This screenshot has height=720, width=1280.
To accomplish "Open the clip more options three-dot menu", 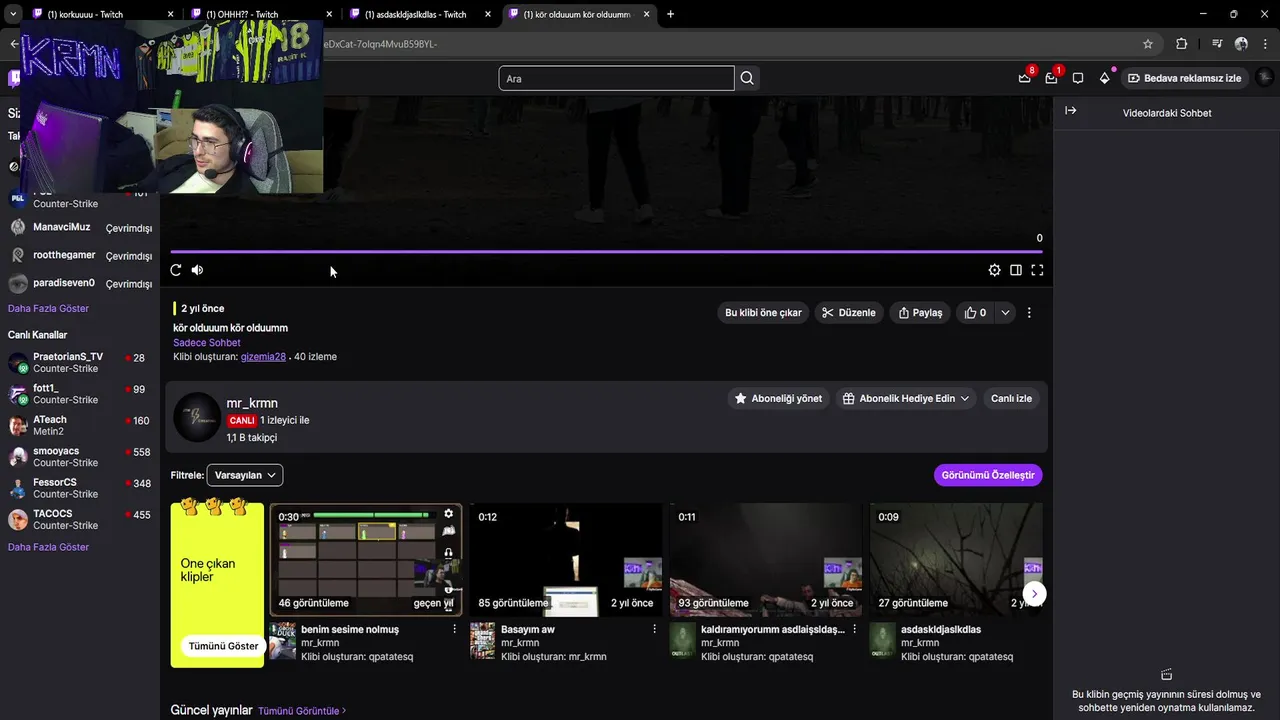I will [1029, 313].
